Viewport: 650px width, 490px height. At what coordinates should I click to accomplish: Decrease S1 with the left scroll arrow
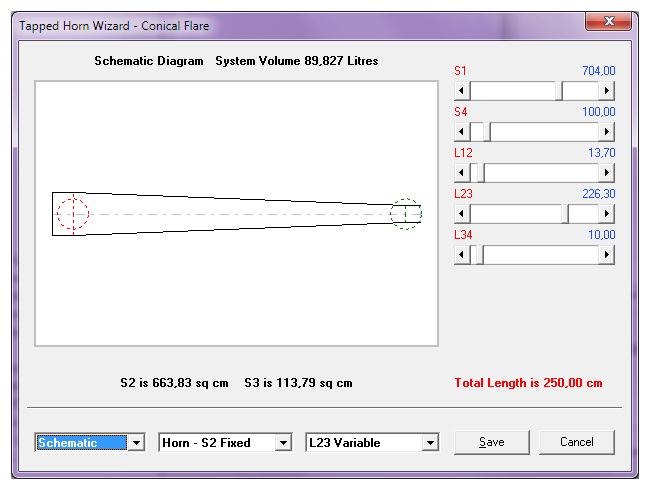462,91
